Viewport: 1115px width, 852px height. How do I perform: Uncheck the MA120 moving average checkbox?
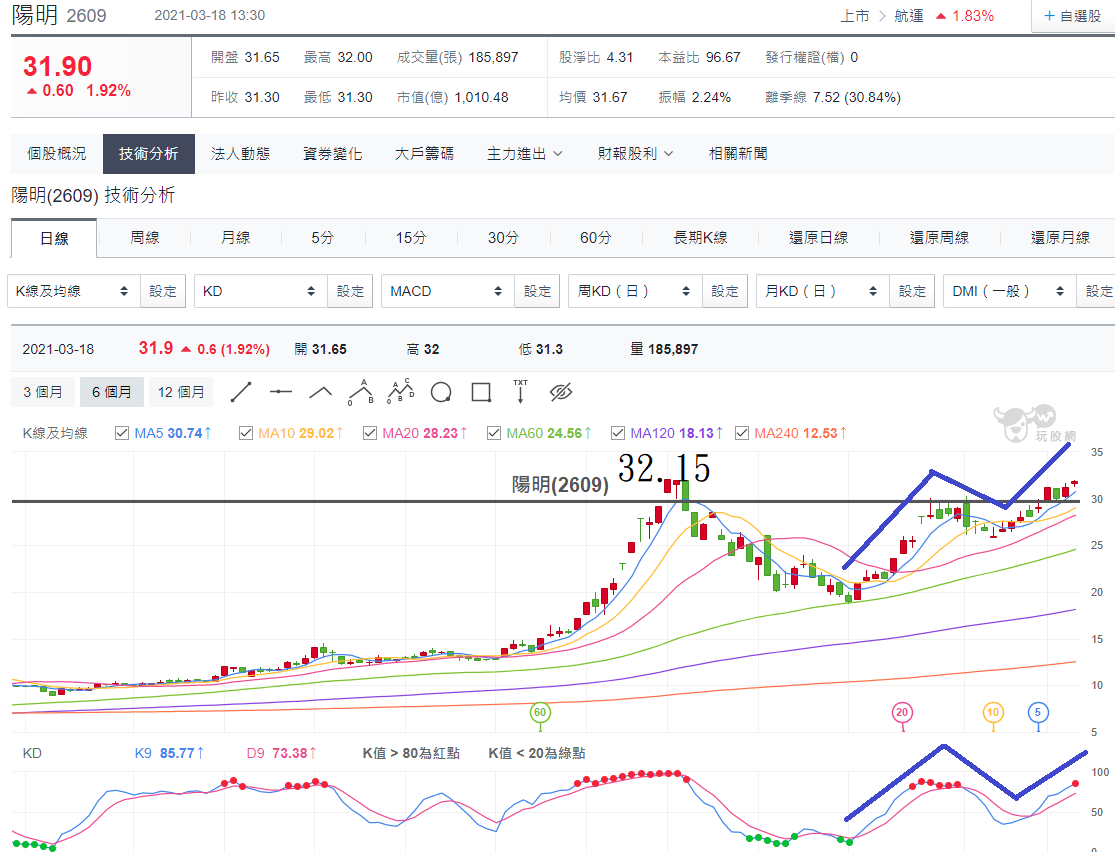[618, 433]
